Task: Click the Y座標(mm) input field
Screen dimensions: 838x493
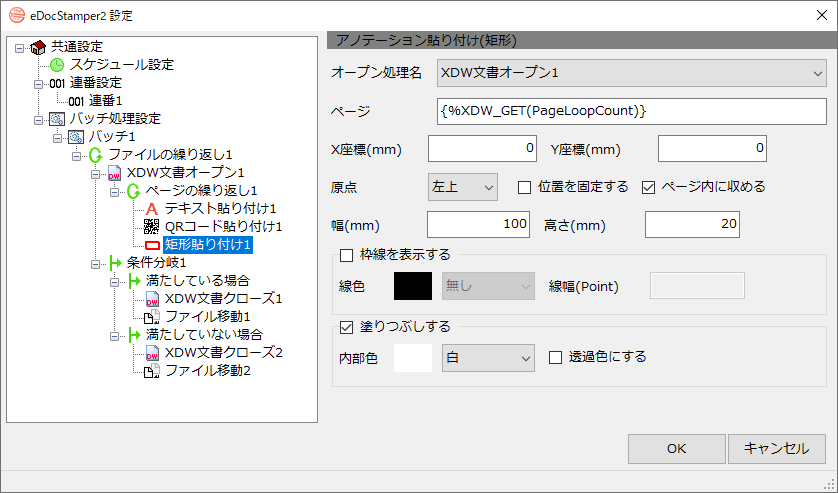Action: pyautogui.click(x=712, y=149)
